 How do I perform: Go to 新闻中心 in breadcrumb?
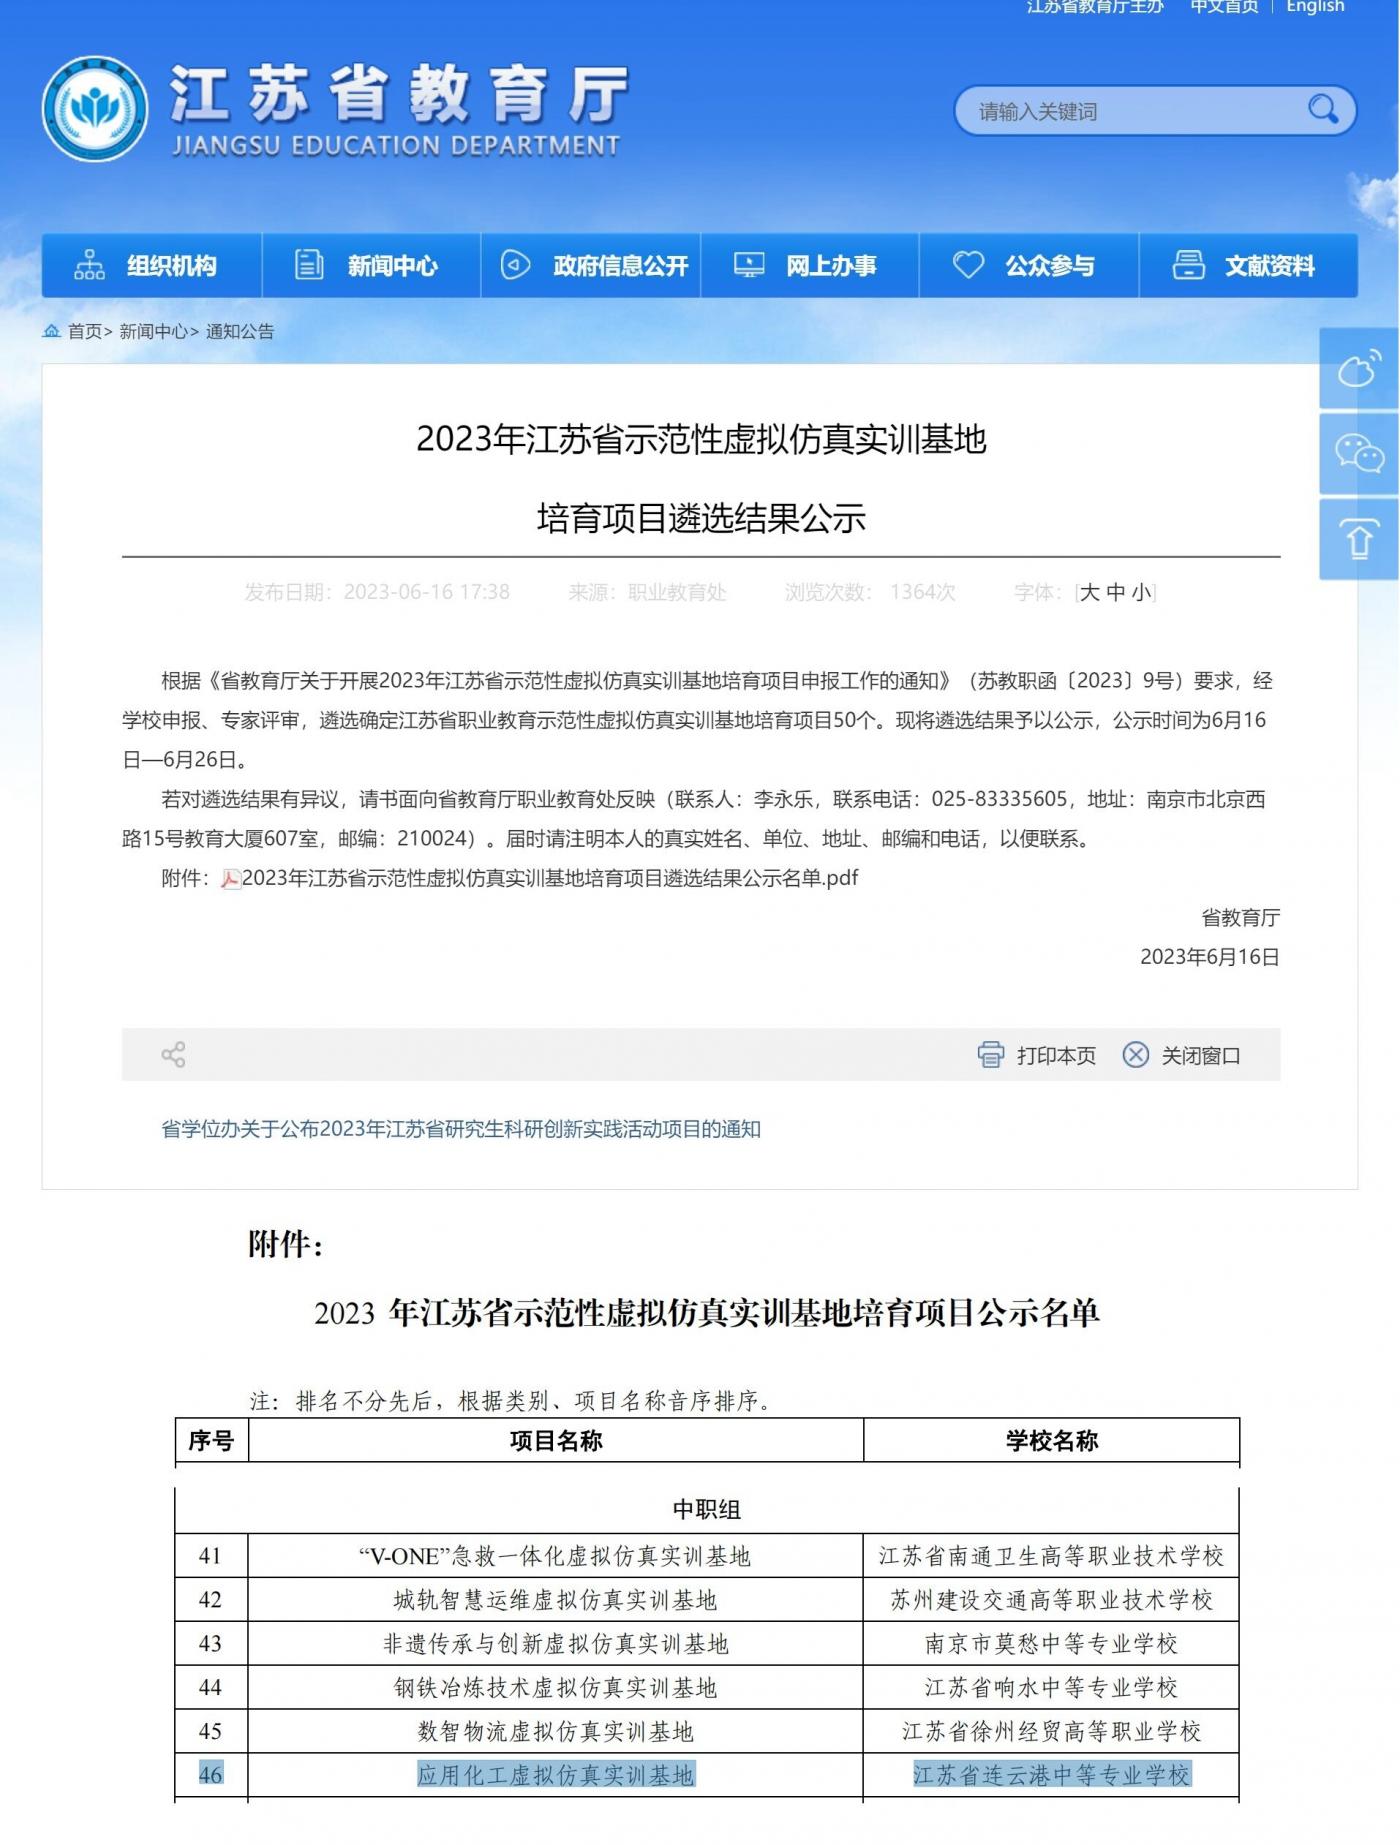[153, 332]
